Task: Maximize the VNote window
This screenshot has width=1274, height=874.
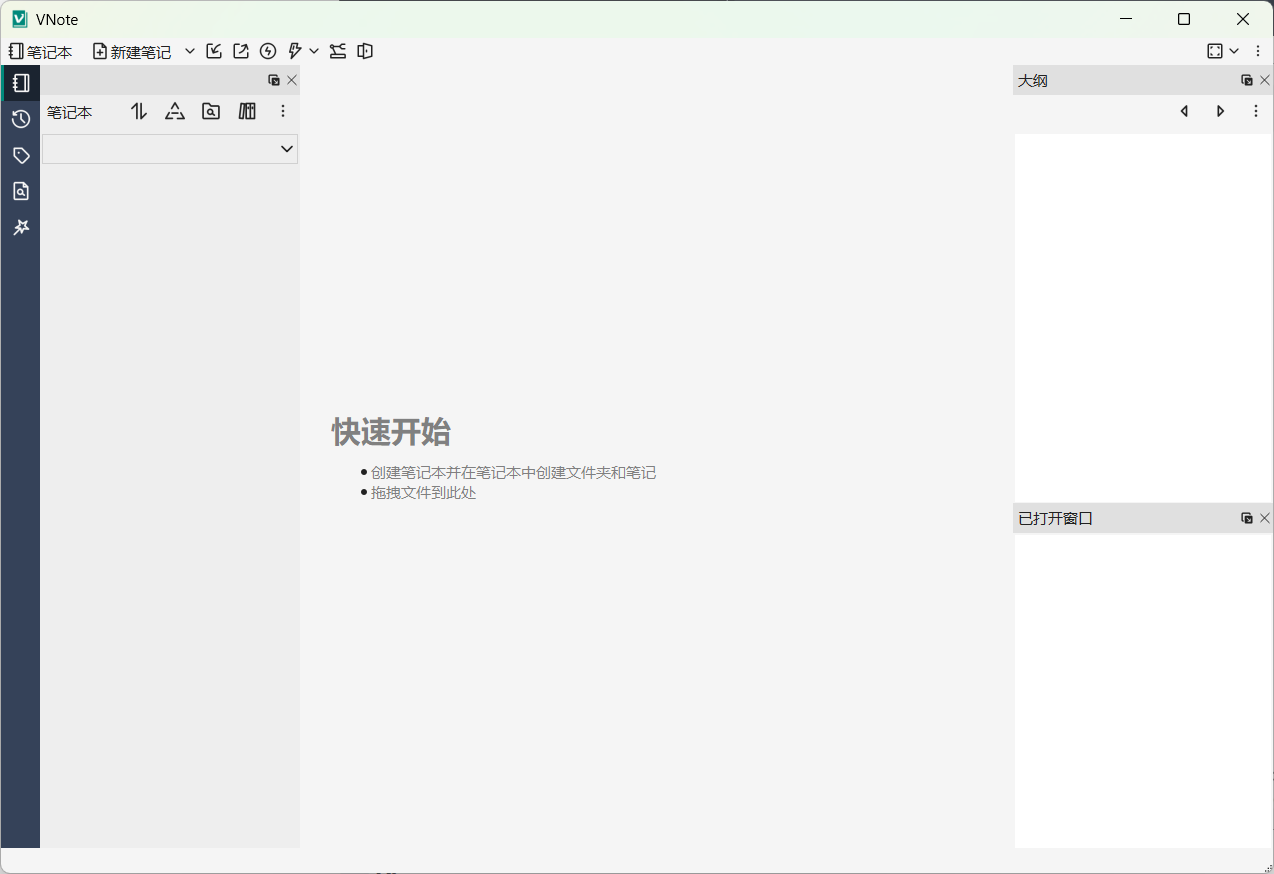Action: click(1184, 19)
